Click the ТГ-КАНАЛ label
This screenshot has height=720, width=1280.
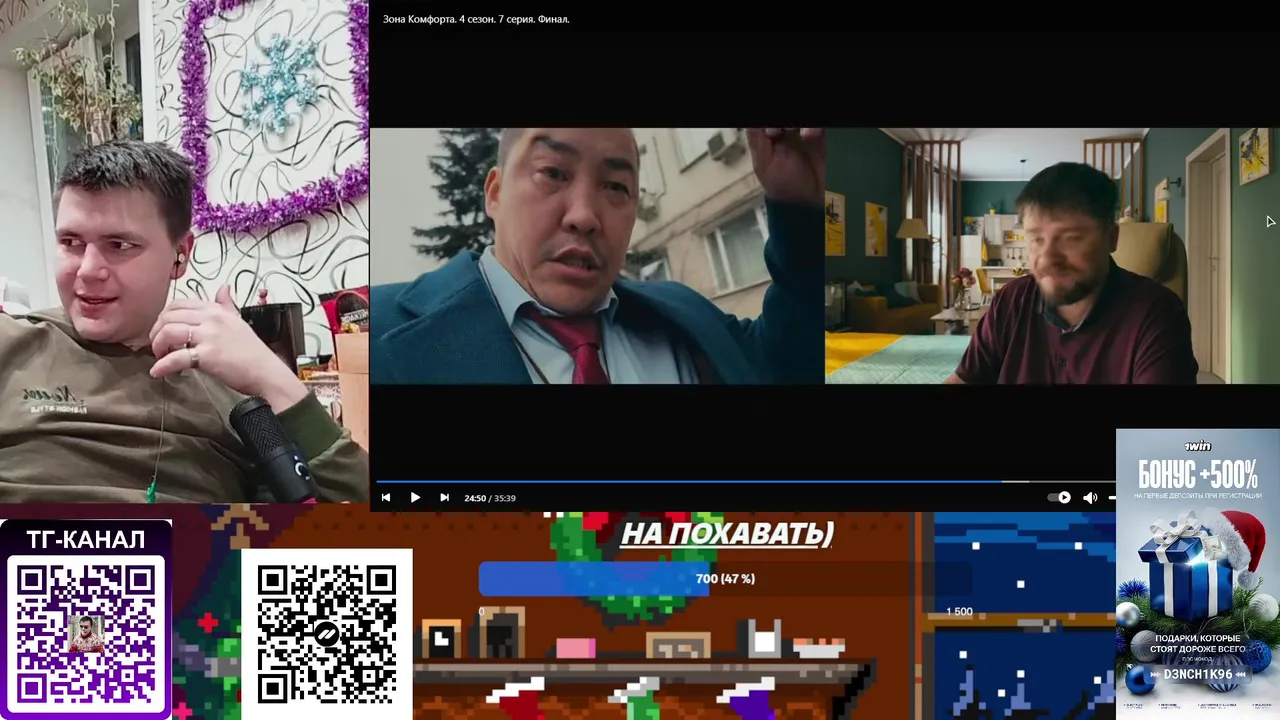(x=86, y=540)
